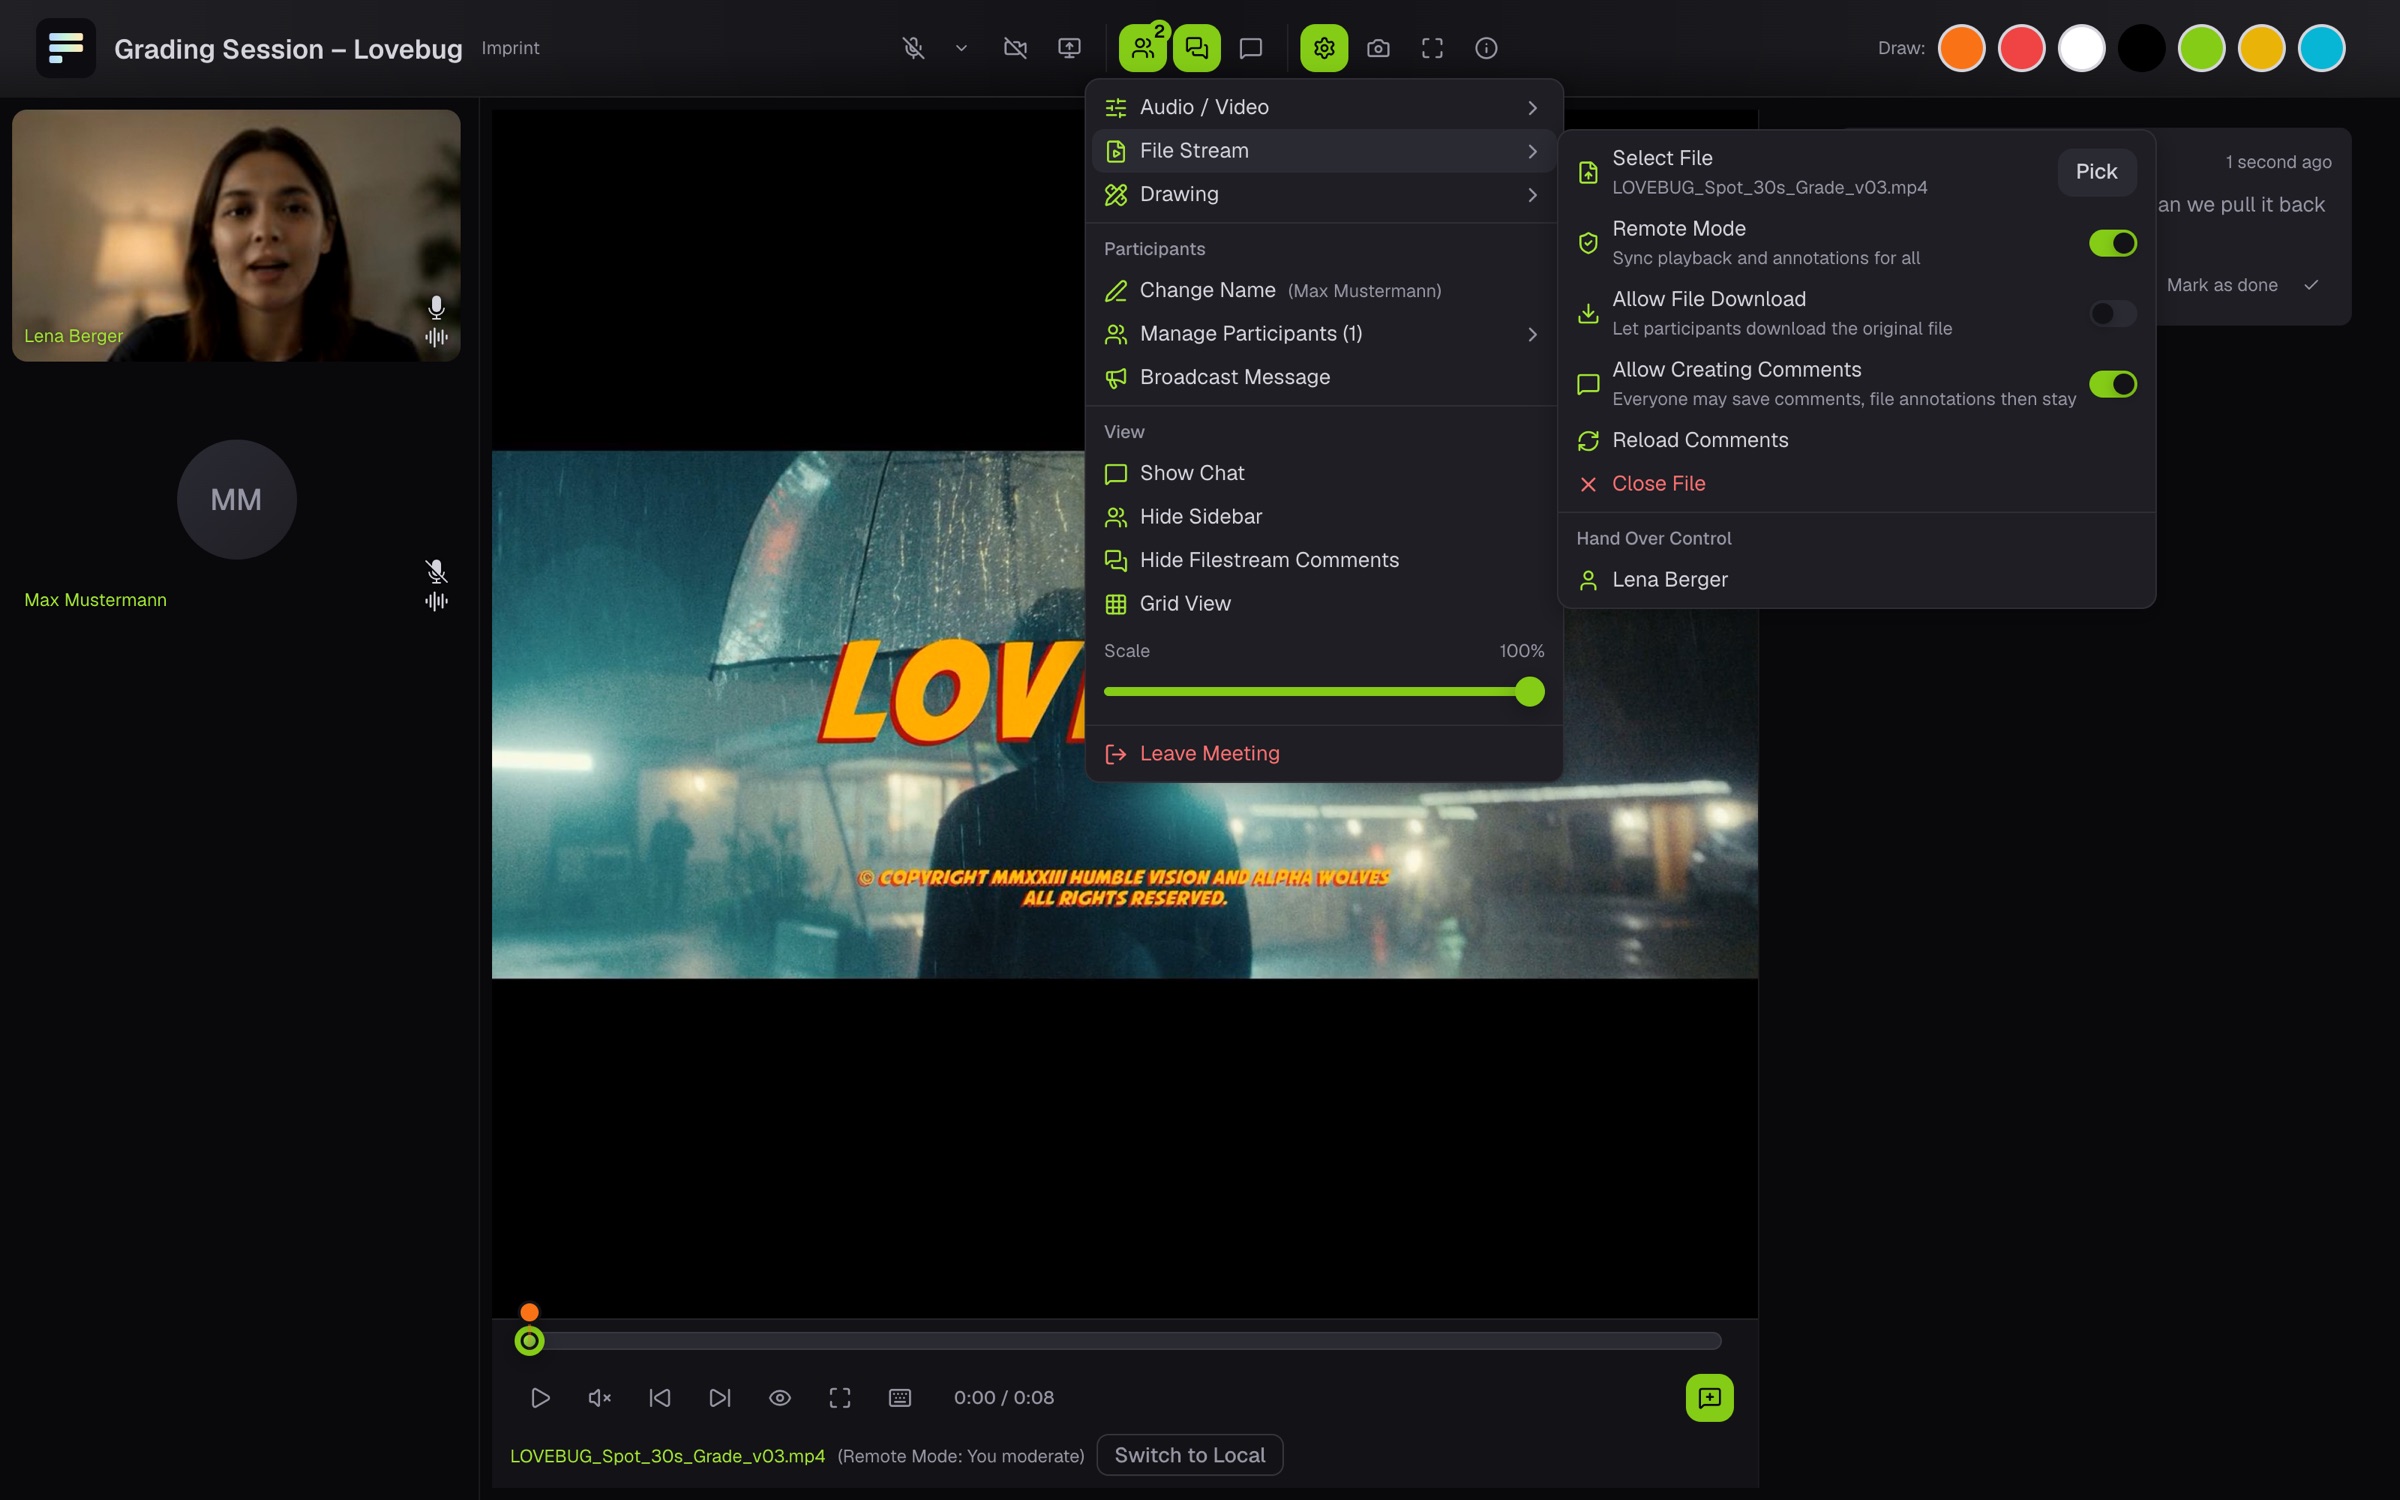This screenshot has width=2400, height=1500.
Task: Expand the File Stream submenu
Action: pyautogui.click(x=1323, y=151)
